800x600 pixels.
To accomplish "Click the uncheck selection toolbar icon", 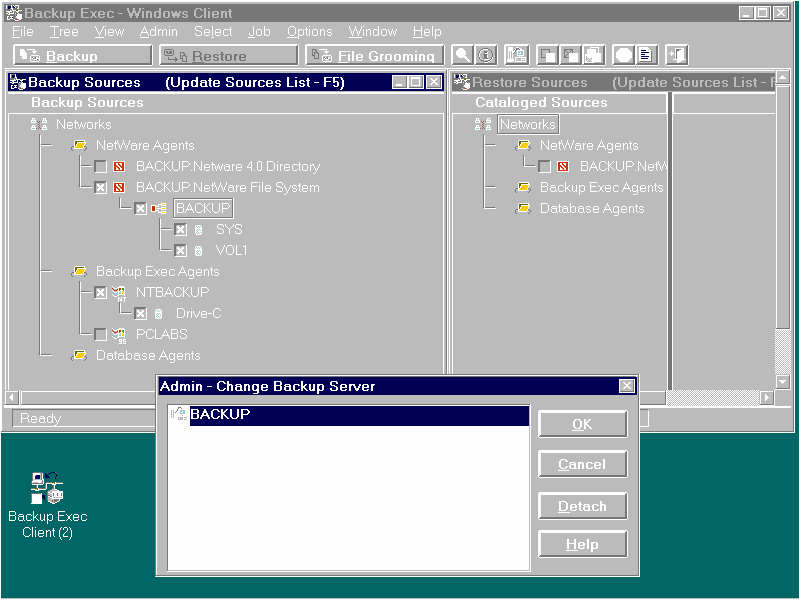I will coord(571,55).
